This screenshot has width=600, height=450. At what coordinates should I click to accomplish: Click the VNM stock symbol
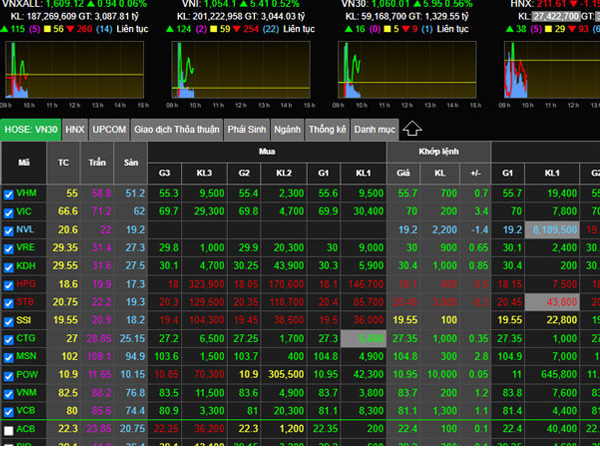tap(26, 393)
